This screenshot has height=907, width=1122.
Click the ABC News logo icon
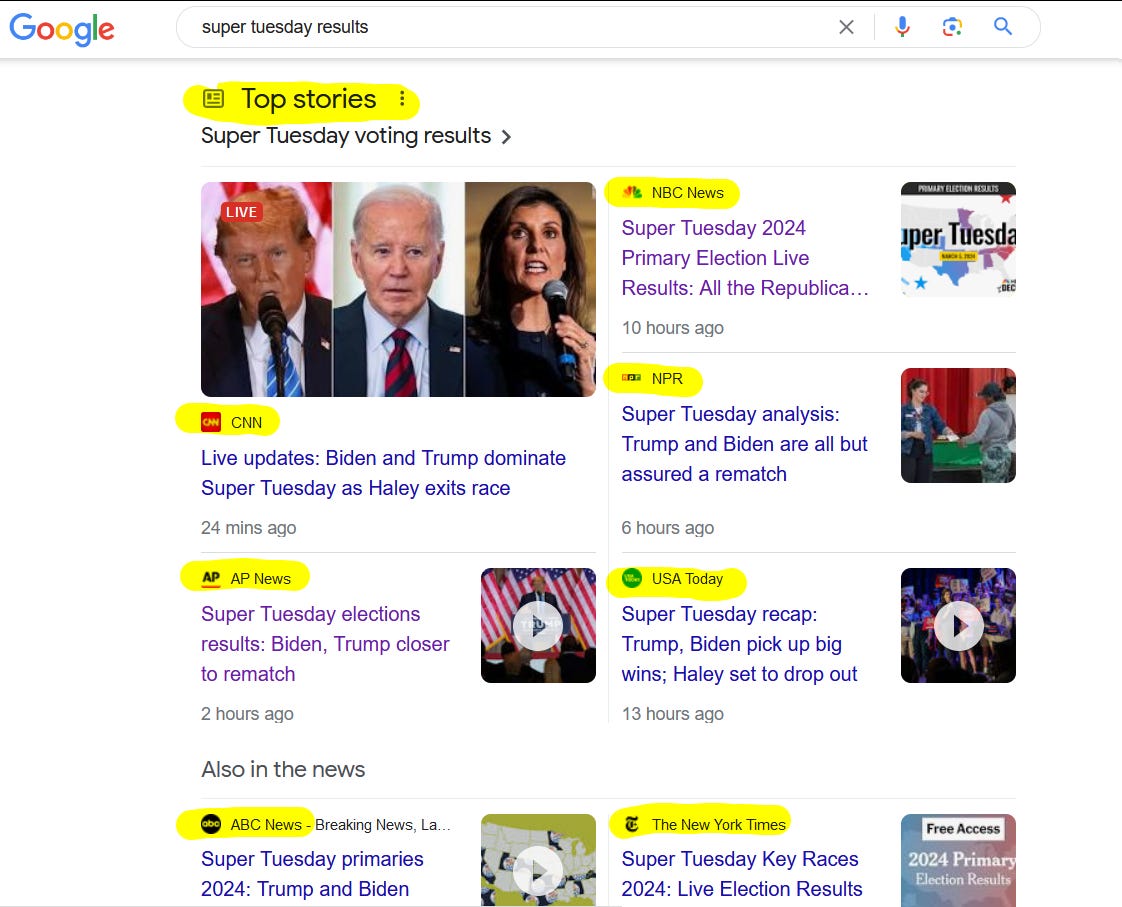point(211,824)
